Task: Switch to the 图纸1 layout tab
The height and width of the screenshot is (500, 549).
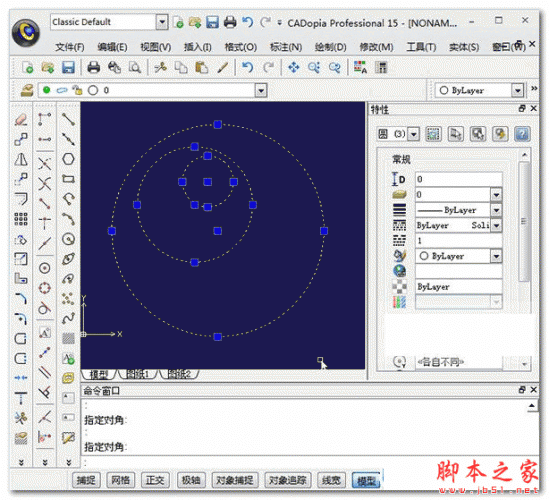Action: (x=138, y=374)
